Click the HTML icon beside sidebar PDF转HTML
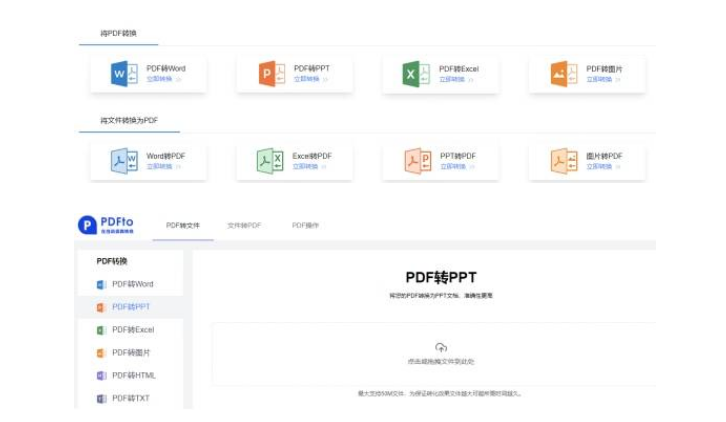 click(101, 376)
